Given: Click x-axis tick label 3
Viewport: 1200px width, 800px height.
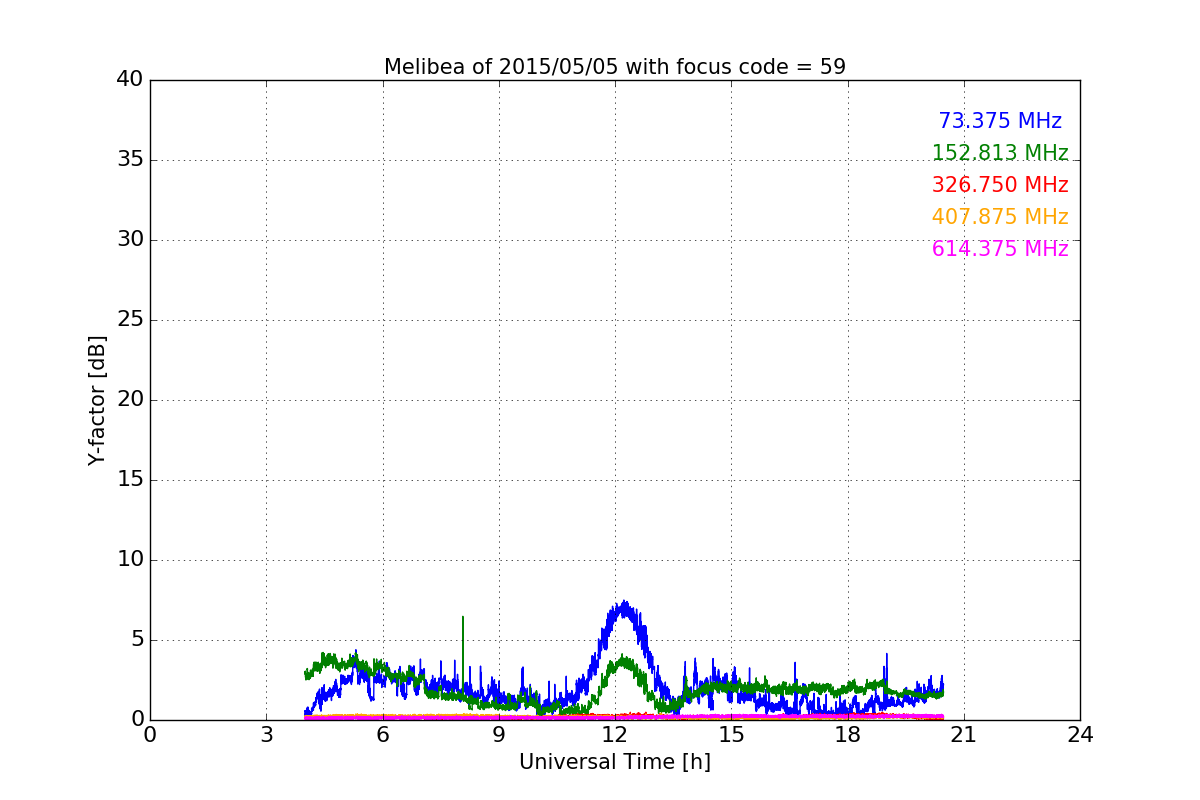Looking at the screenshot, I should point(266,734).
